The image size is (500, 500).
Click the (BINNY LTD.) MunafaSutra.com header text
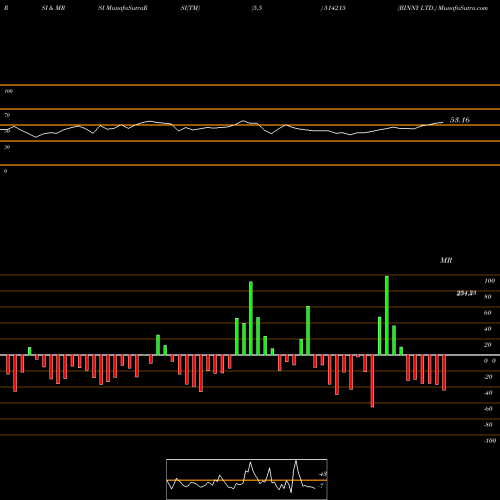point(443,8)
